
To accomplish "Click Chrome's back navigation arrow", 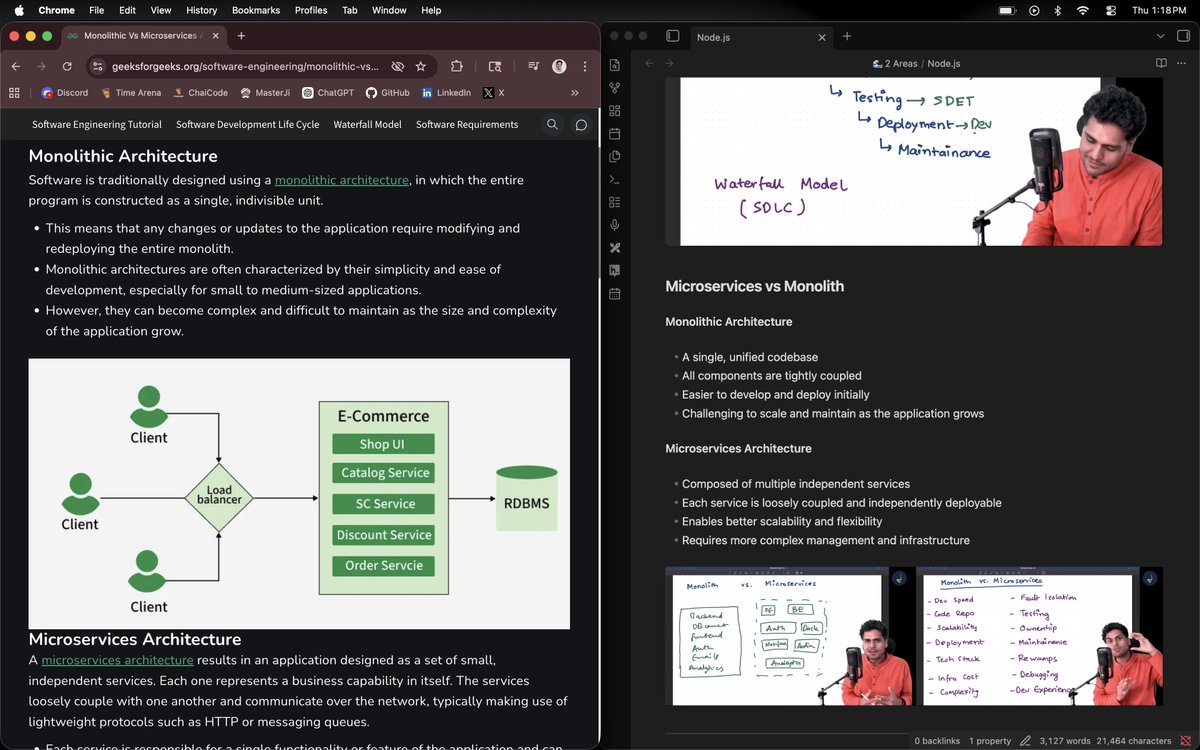I will coord(16,66).
